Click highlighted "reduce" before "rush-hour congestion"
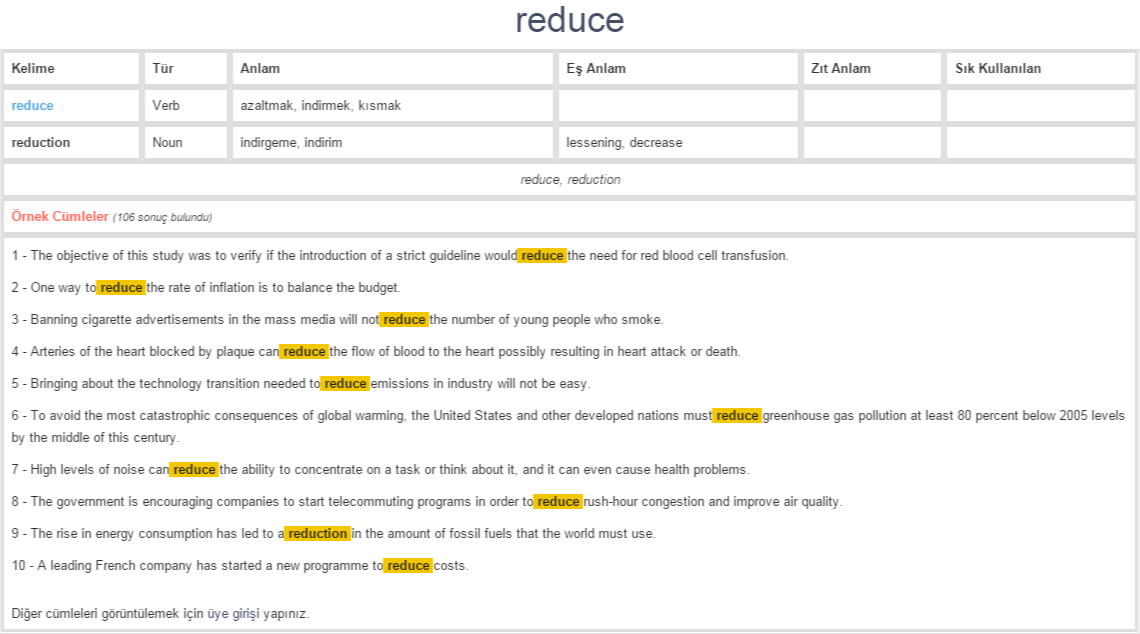This screenshot has width=1140, height=634. (x=558, y=502)
